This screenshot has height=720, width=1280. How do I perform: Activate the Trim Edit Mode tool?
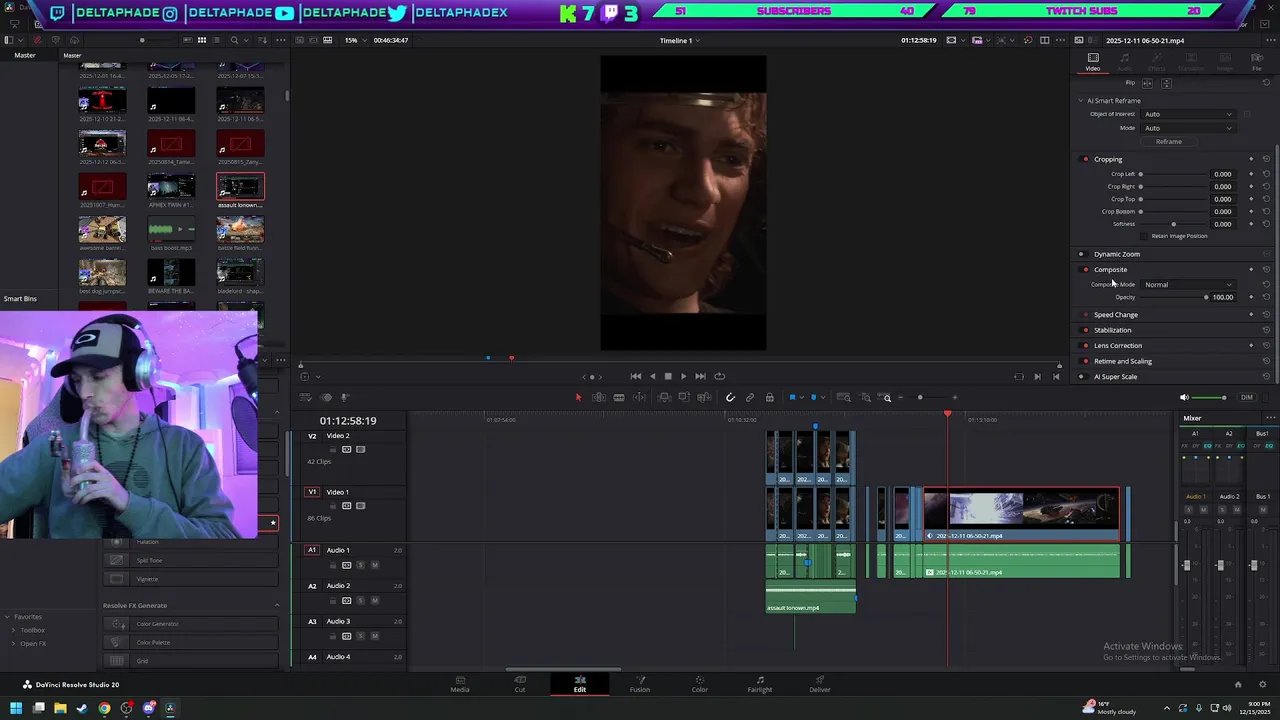click(598, 397)
